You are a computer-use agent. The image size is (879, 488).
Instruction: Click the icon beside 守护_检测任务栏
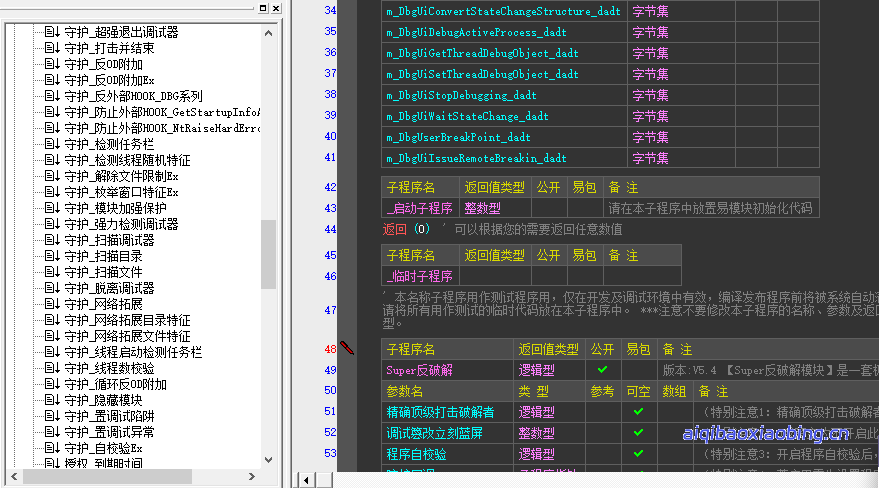52,144
